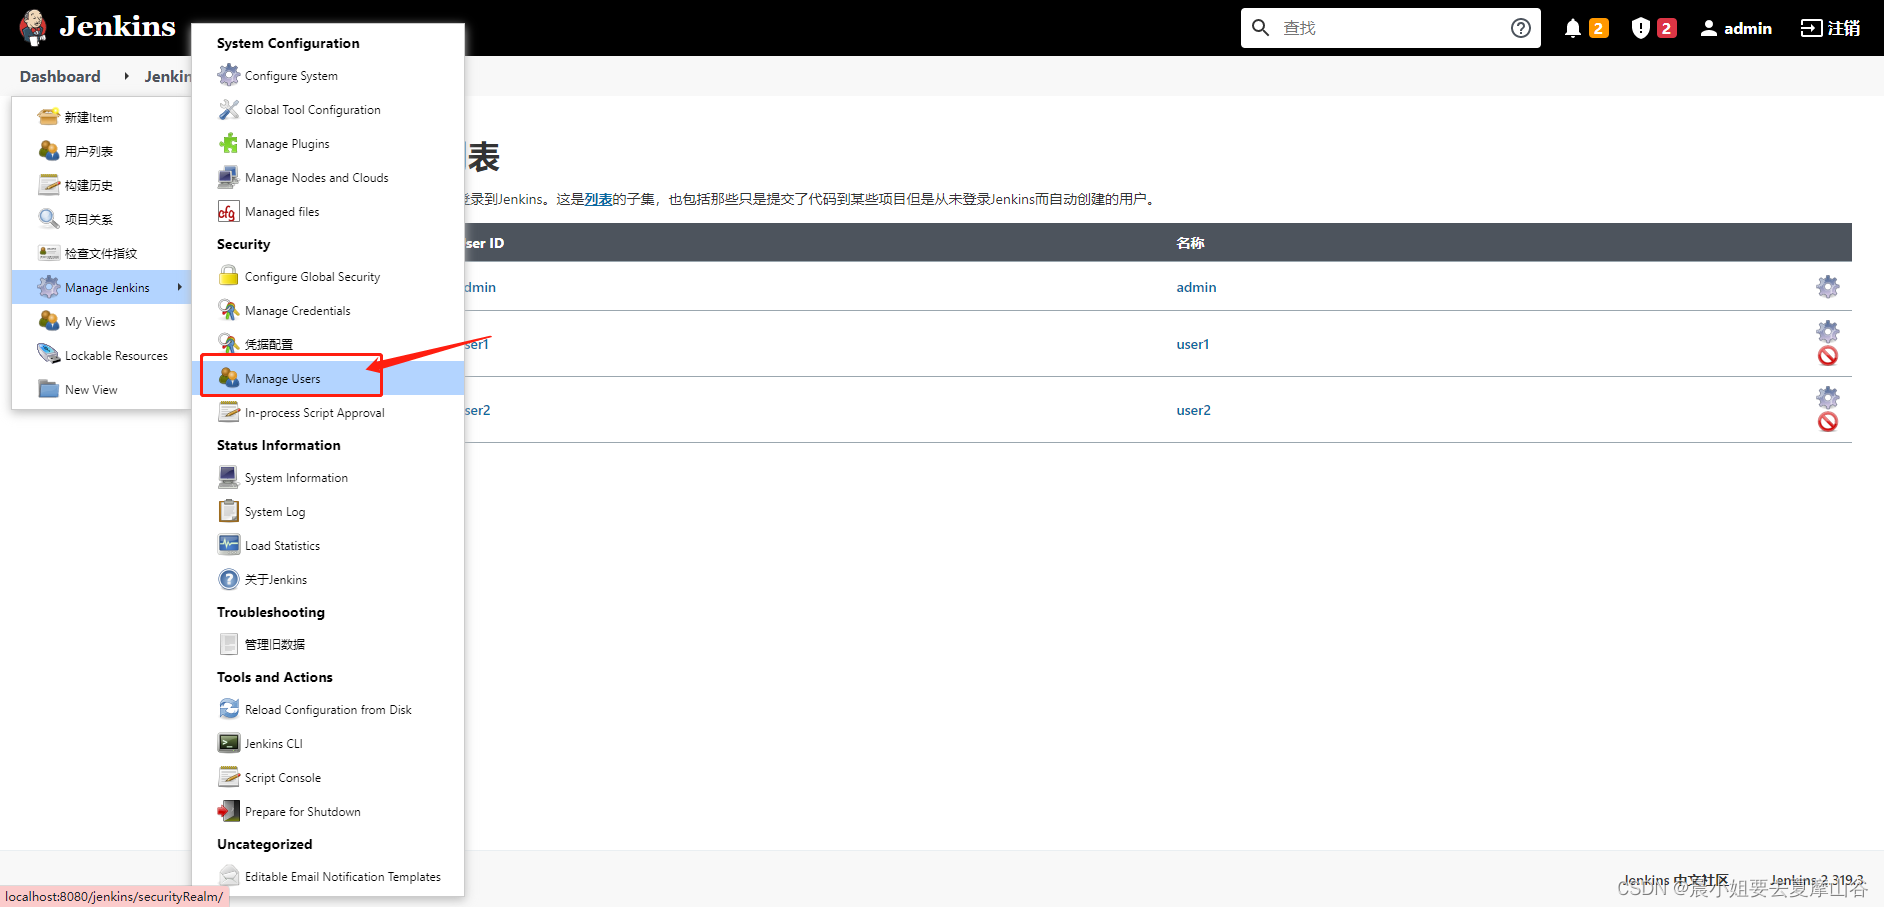Click the Jenkins title text in header

117,26
